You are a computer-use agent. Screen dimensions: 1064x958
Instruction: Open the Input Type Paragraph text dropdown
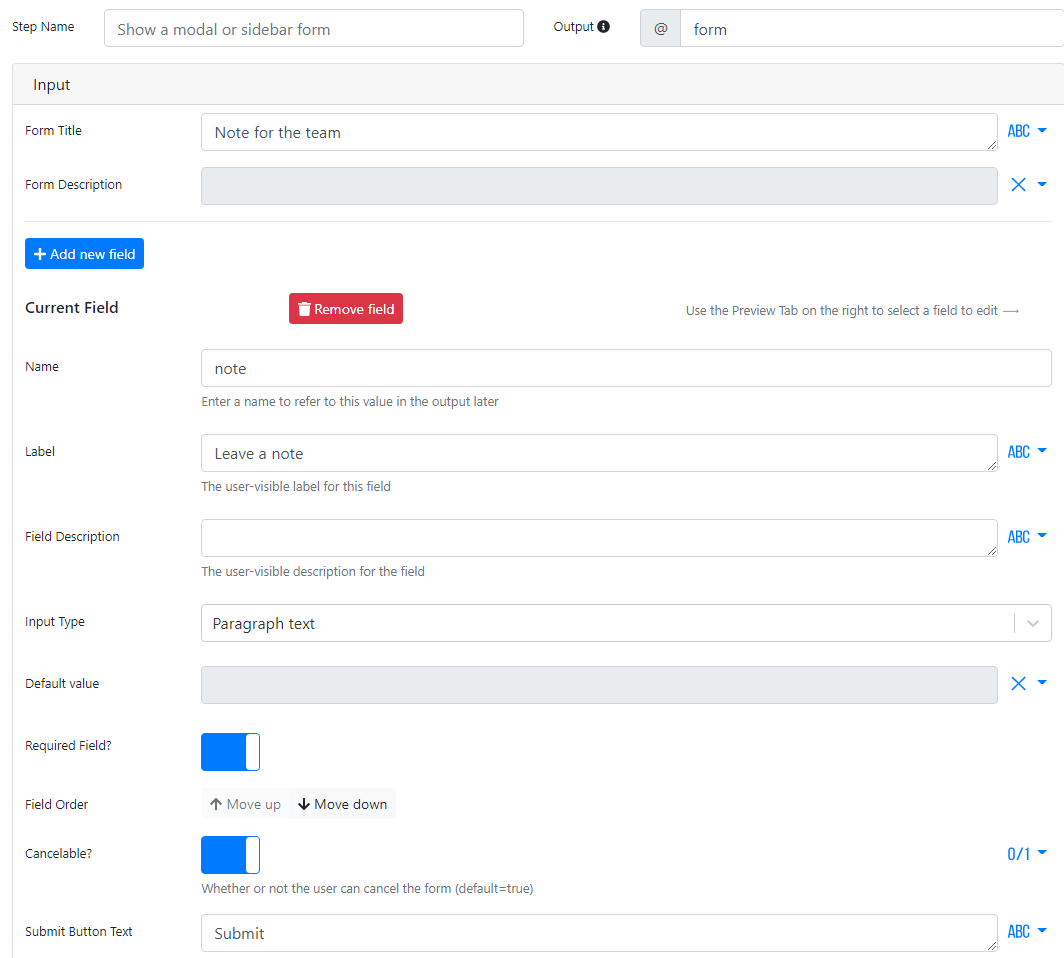click(x=626, y=623)
